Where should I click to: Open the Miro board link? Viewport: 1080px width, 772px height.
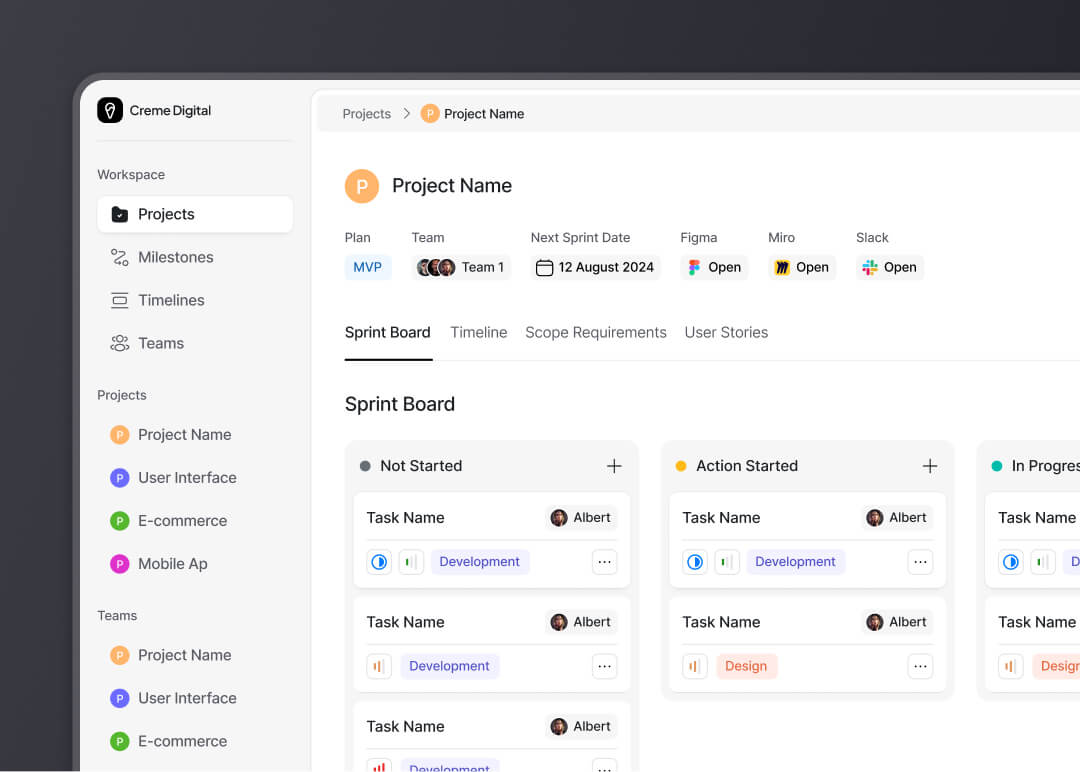point(801,267)
